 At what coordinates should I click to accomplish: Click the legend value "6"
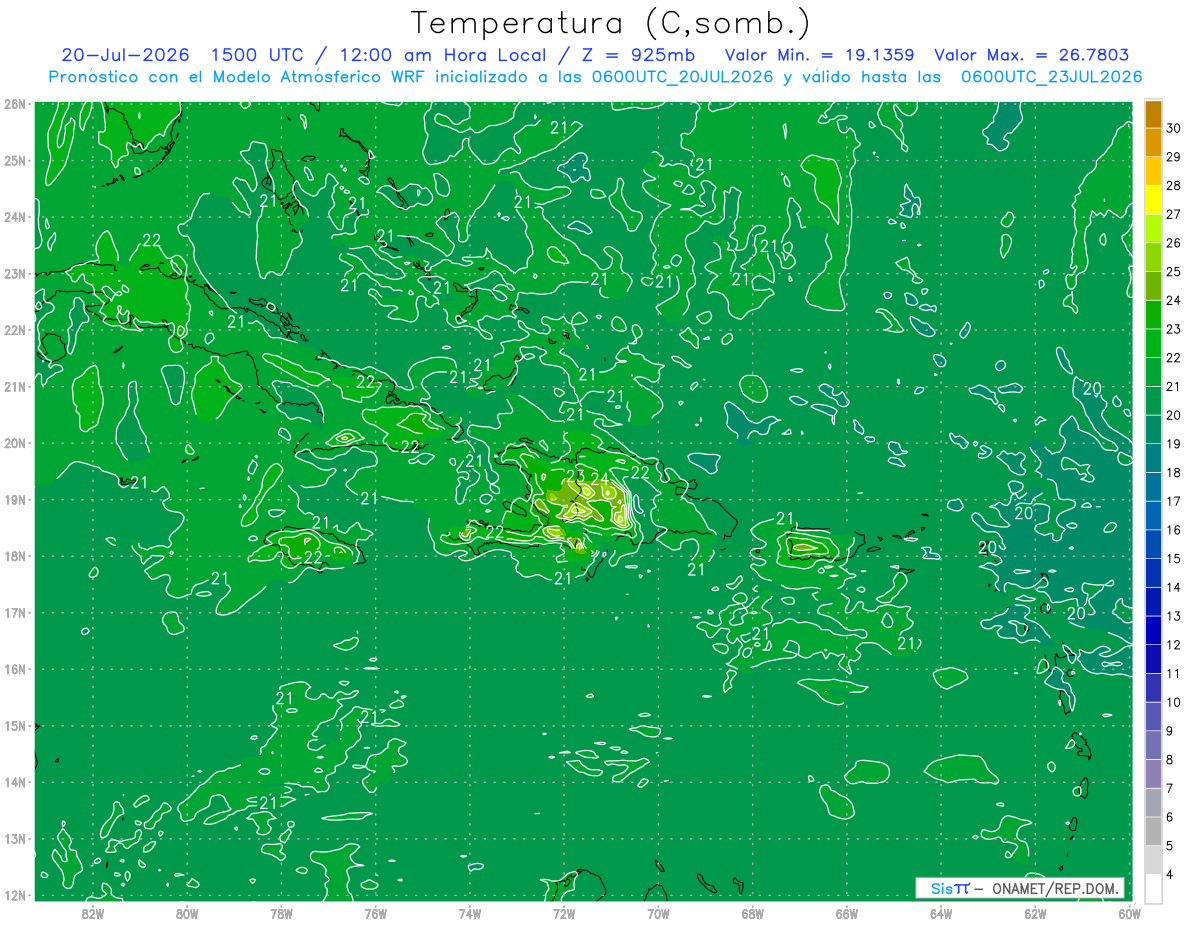click(1171, 817)
